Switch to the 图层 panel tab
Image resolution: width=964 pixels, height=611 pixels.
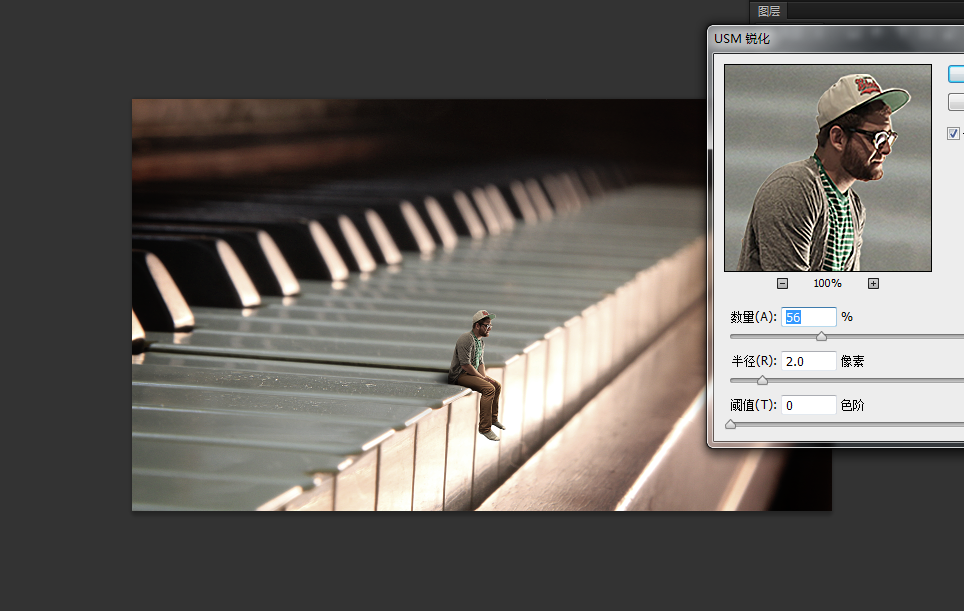tap(768, 11)
